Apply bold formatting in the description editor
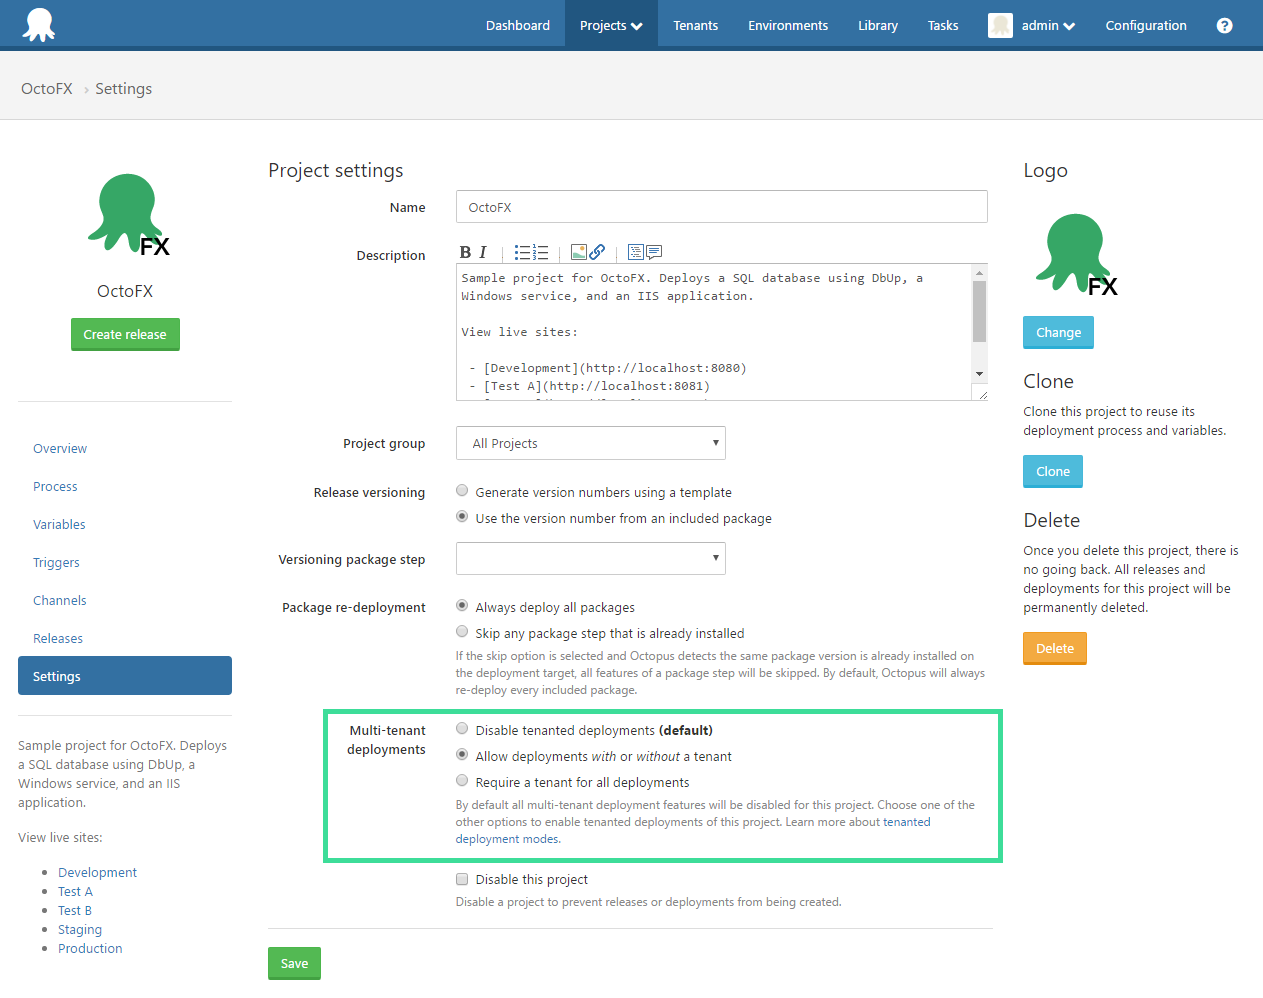The height and width of the screenshot is (998, 1263). coord(464,251)
